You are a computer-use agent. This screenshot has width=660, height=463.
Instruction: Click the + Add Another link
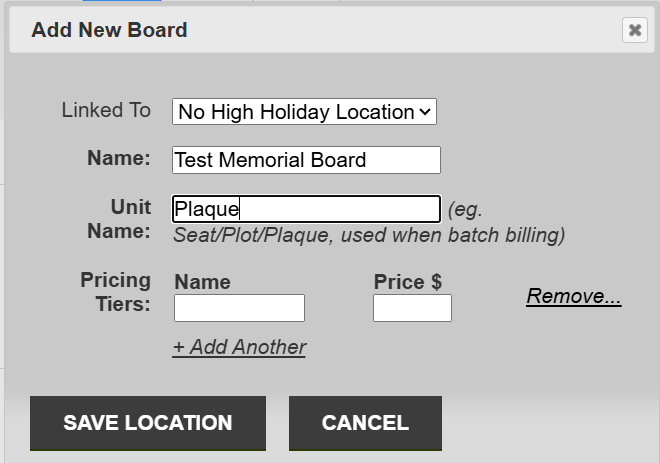239,347
